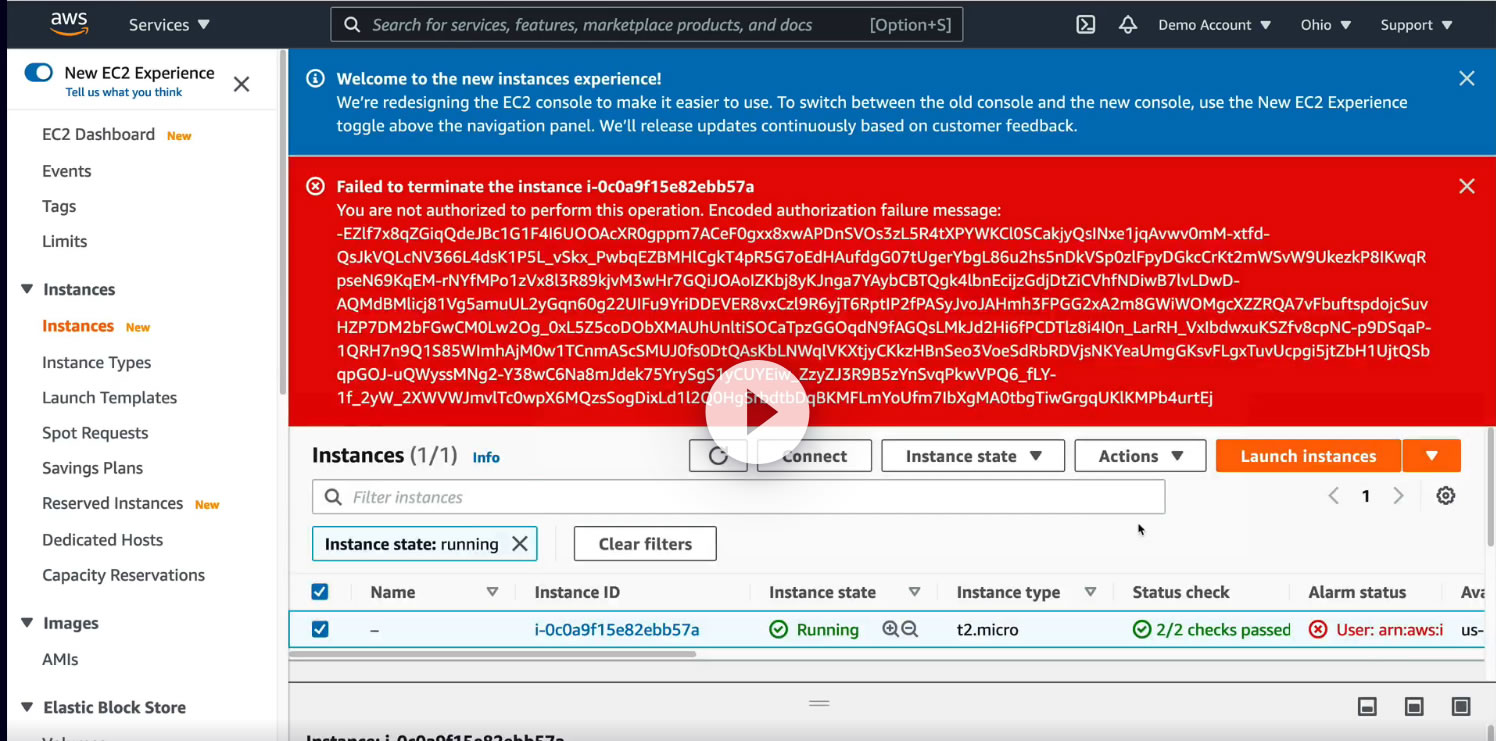Screen dimensions: 1496x741
Task: Click the zoom-in icon beside Running state
Action: coord(890,630)
